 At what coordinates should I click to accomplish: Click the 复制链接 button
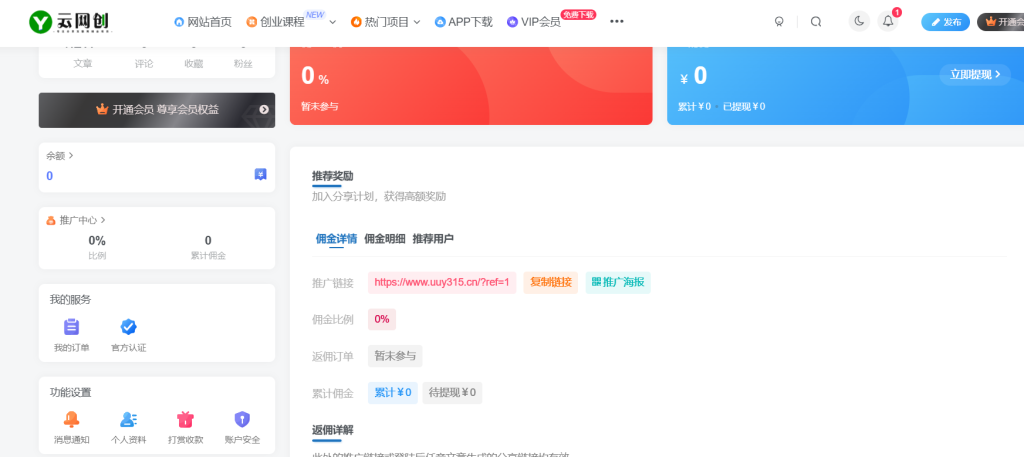click(551, 283)
